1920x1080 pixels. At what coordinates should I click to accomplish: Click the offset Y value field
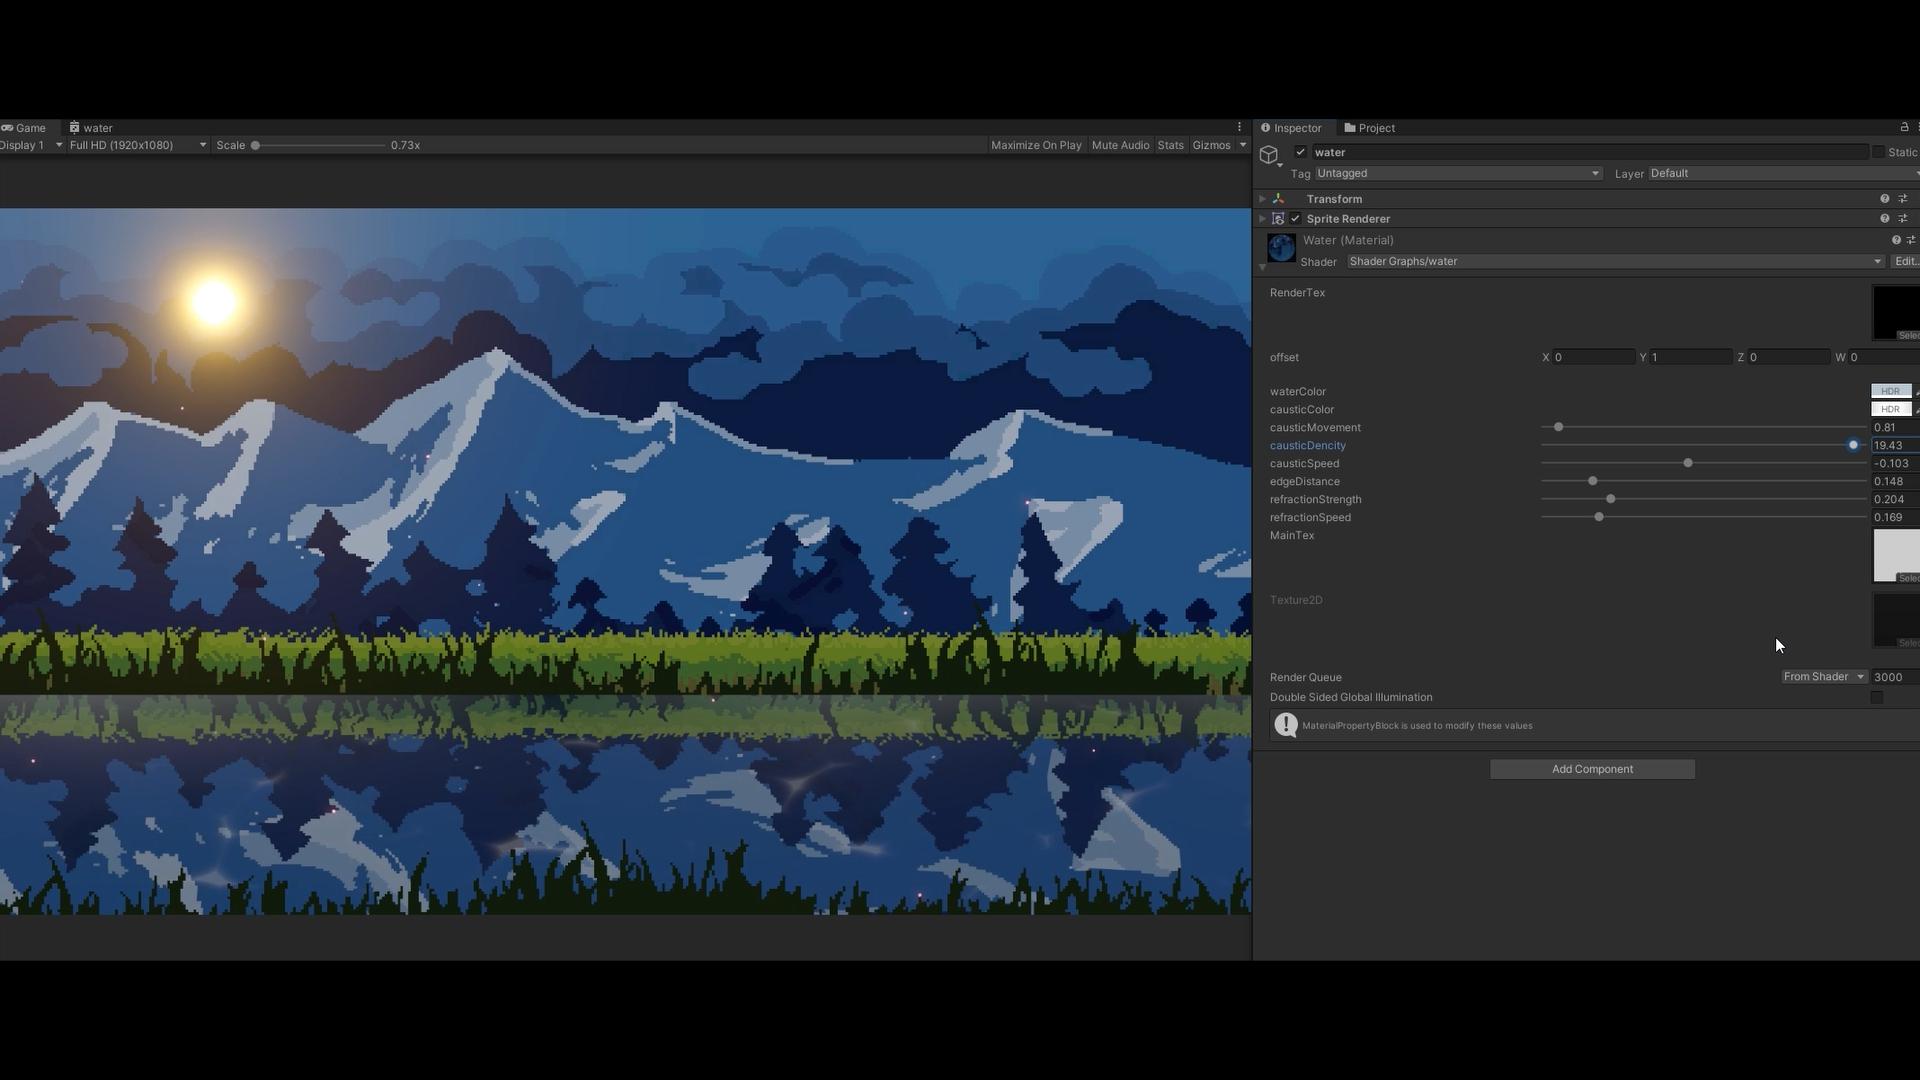tap(1690, 357)
